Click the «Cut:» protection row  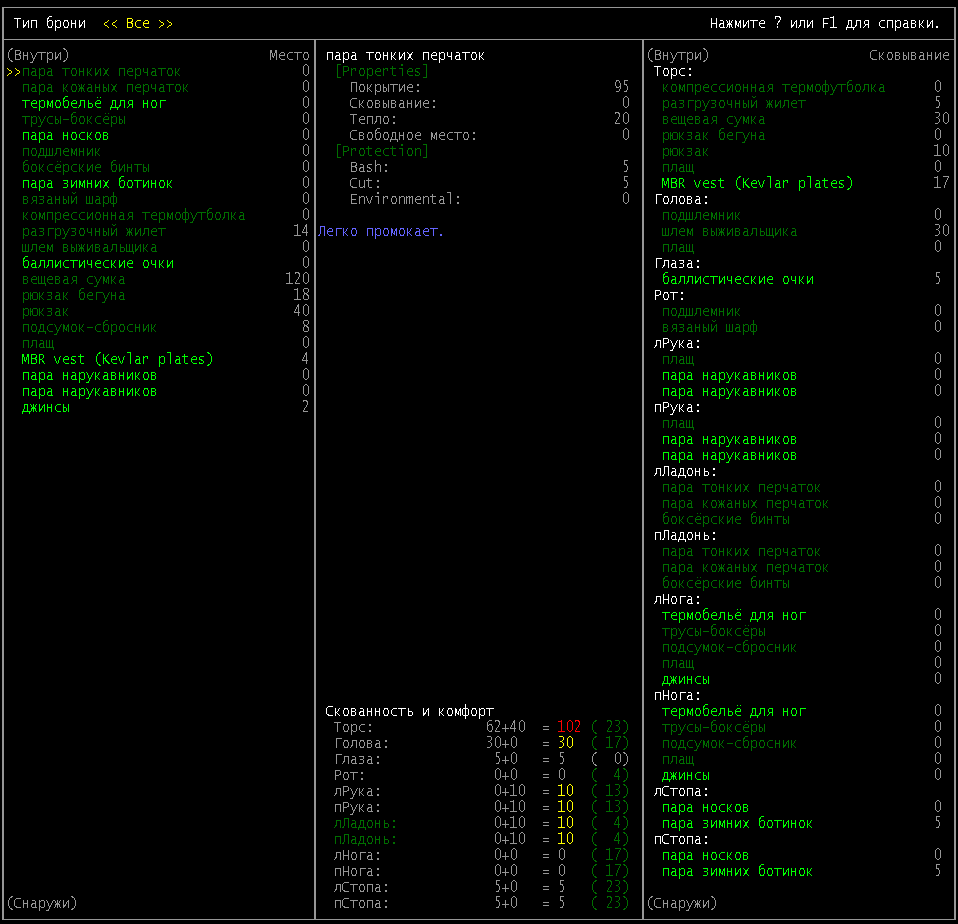pyautogui.click(x=489, y=183)
